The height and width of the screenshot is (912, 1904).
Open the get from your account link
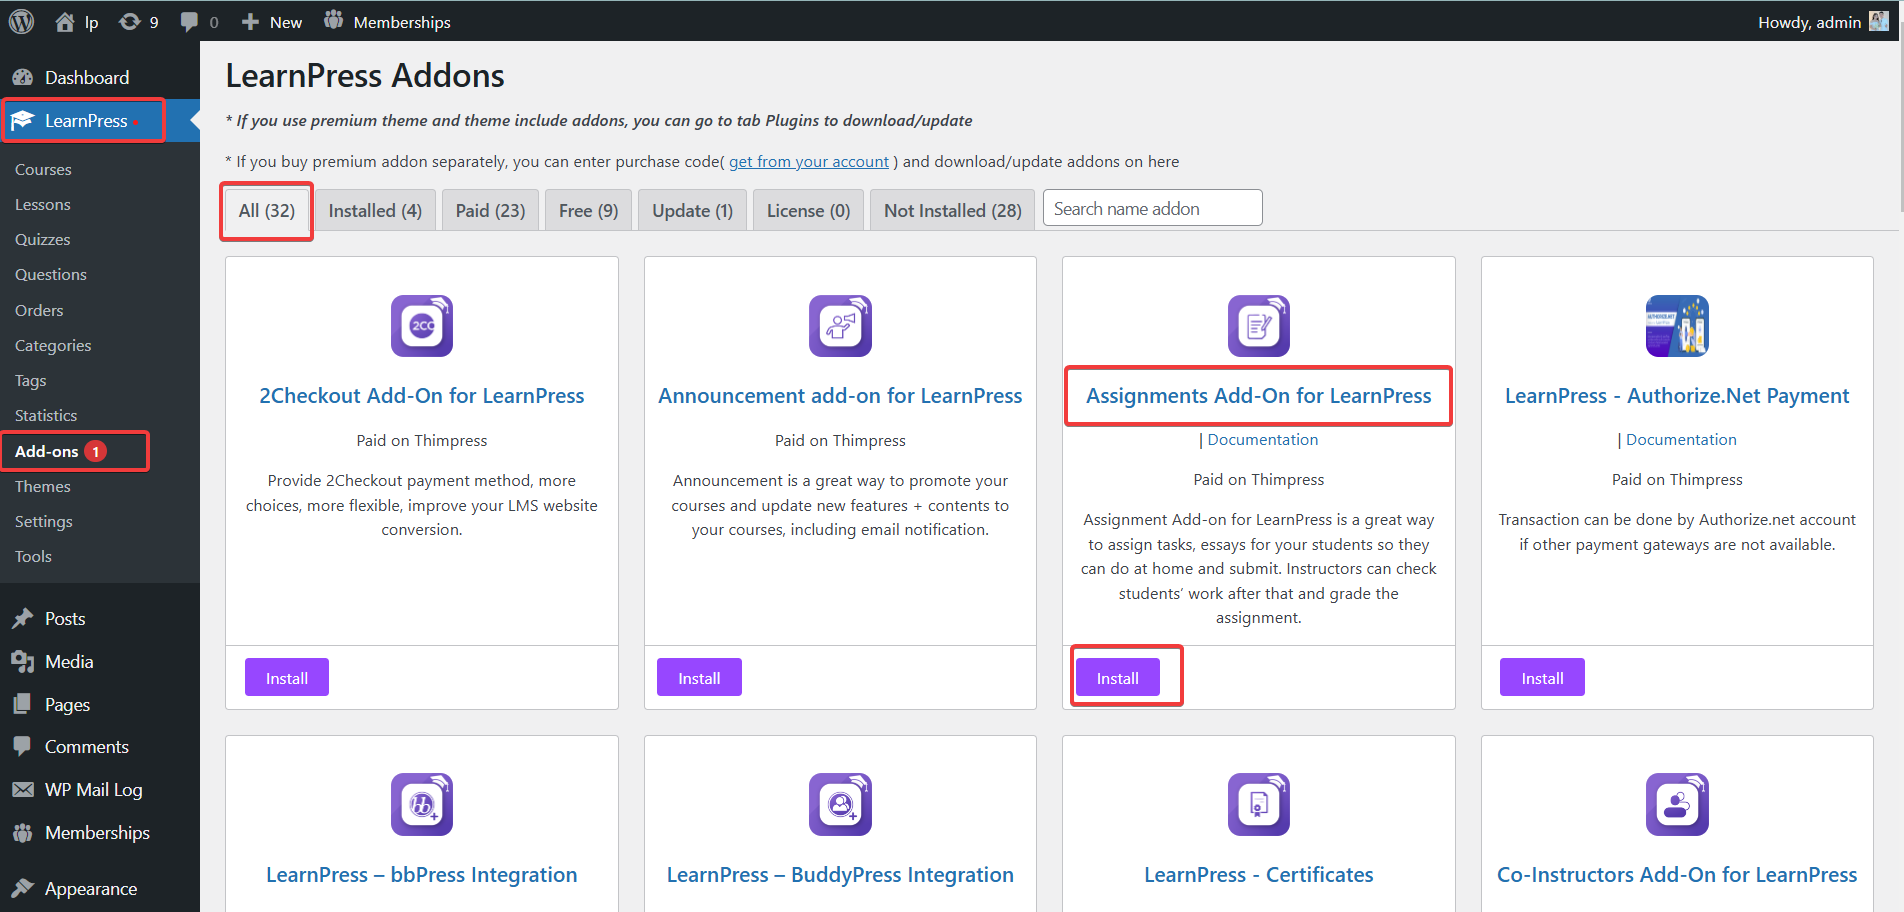click(x=808, y=162)
